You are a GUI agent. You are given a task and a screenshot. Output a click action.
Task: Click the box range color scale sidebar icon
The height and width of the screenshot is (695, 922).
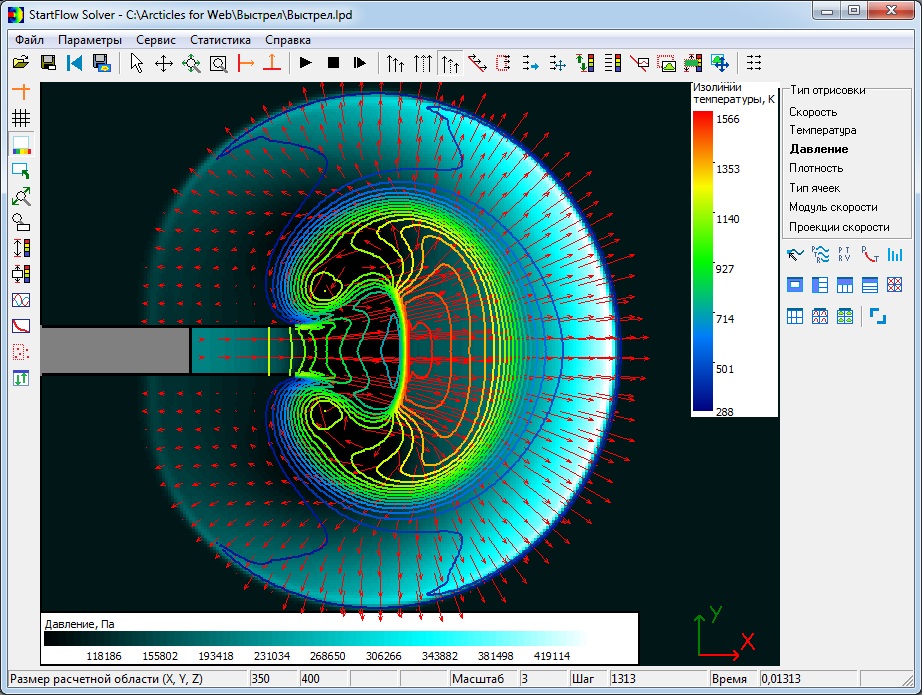coord(21,274)
